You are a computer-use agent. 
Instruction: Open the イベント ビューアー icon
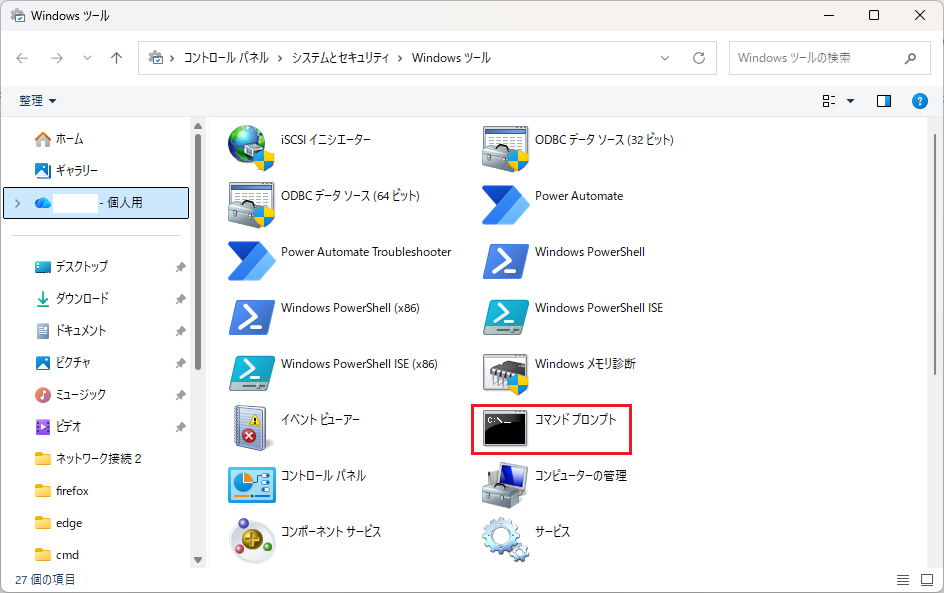tap(251, 428)
